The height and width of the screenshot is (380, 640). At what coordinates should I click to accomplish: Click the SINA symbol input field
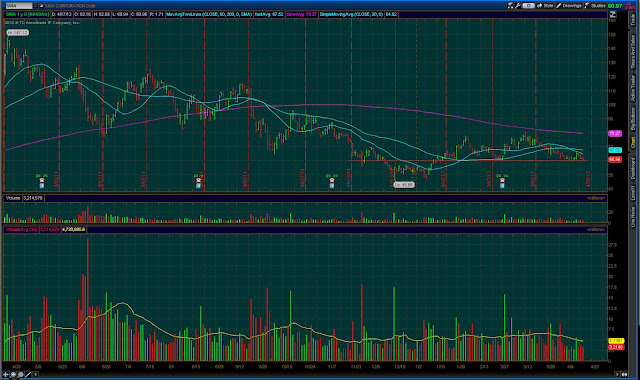coord(18,6)
